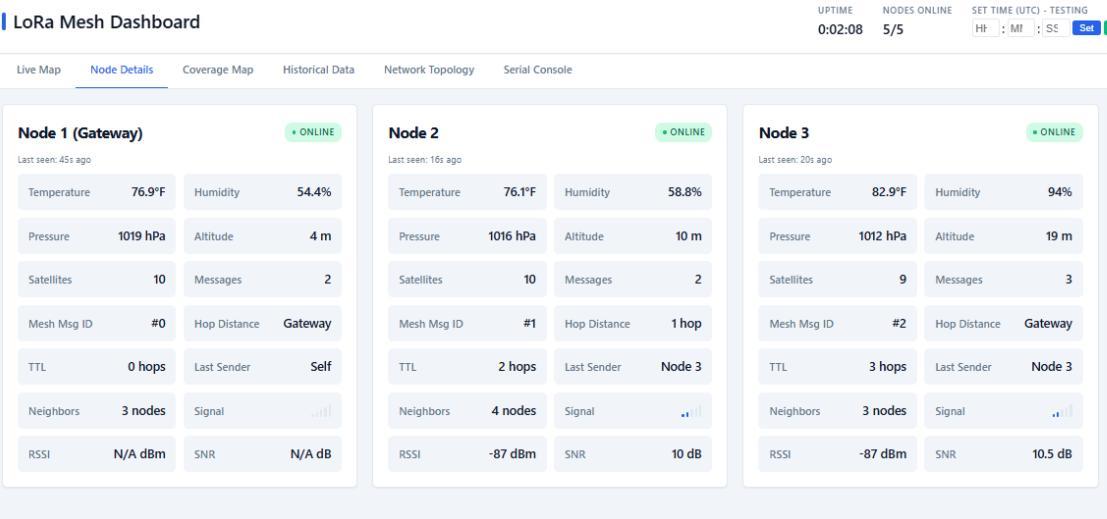The image size is (1107, 519).
Task: Click 'Last seen: 16s ago' text
Action: click(x=425, y=160)
